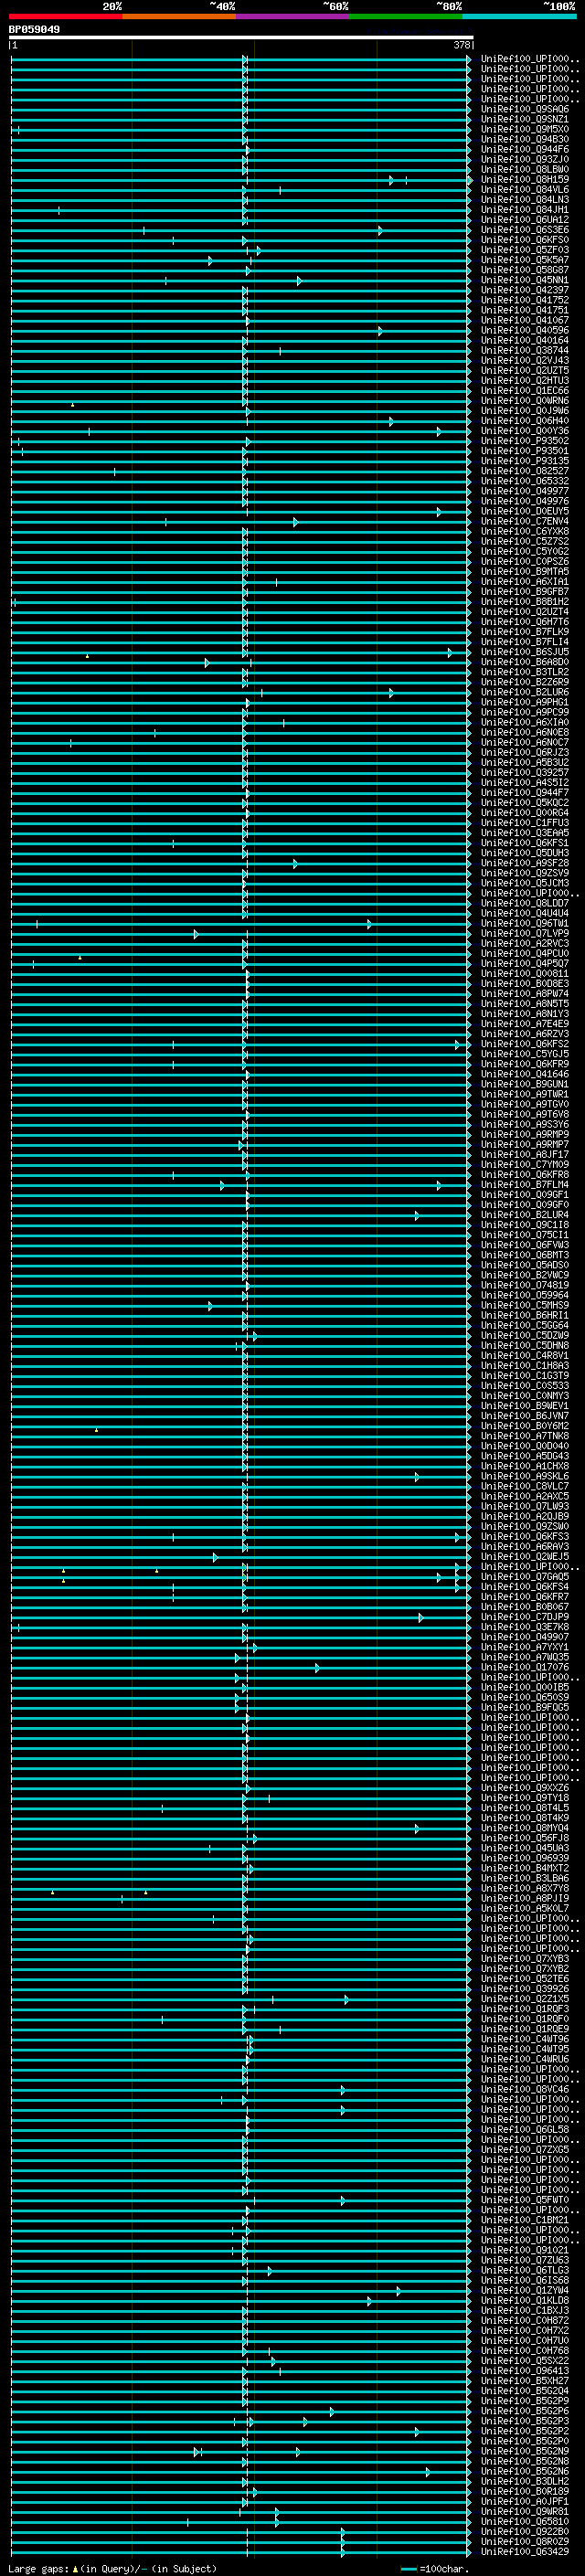
Task: Click the UniRef100_D0EUY5 hit label
Action: pyautogui.click(x=524, y=511)
